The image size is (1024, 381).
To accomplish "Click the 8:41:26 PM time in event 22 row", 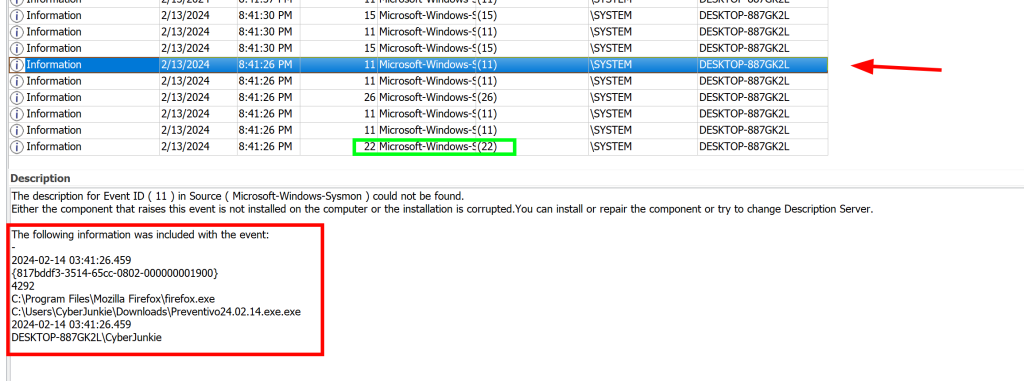I will (265, 146).
